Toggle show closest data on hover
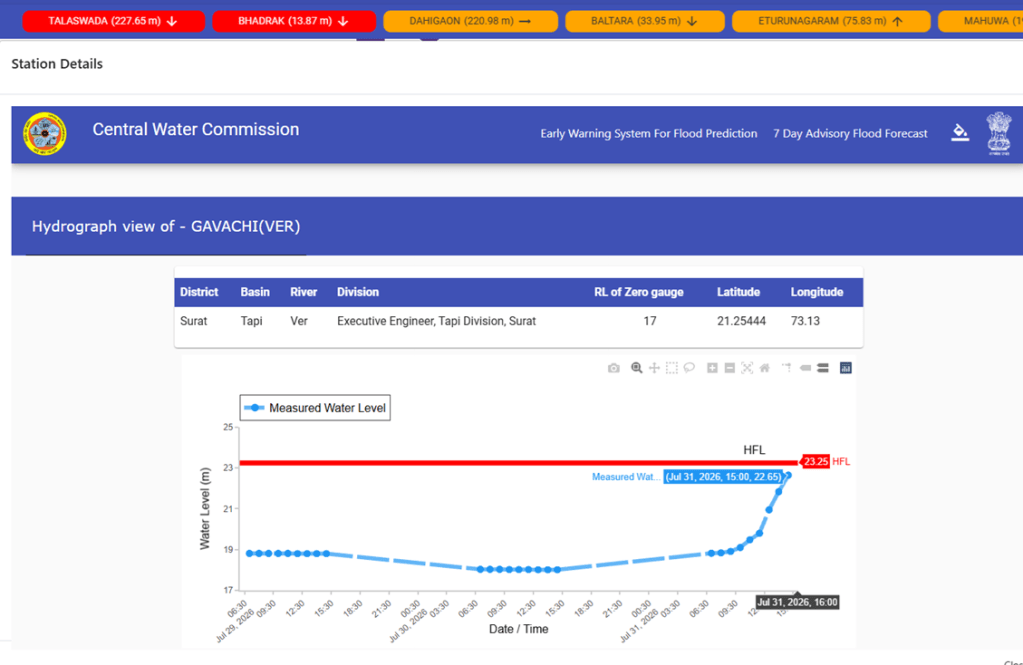Screen dimensions: 1023x665 [x=805, y=368]
